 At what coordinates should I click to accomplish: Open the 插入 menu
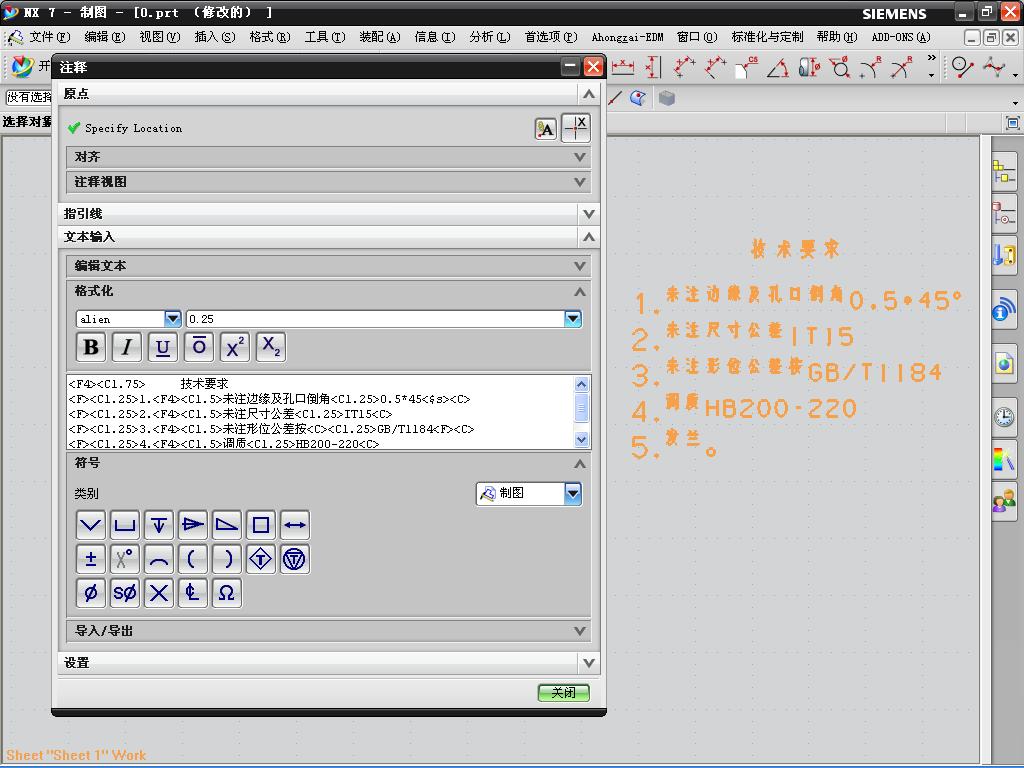[215, 37]
